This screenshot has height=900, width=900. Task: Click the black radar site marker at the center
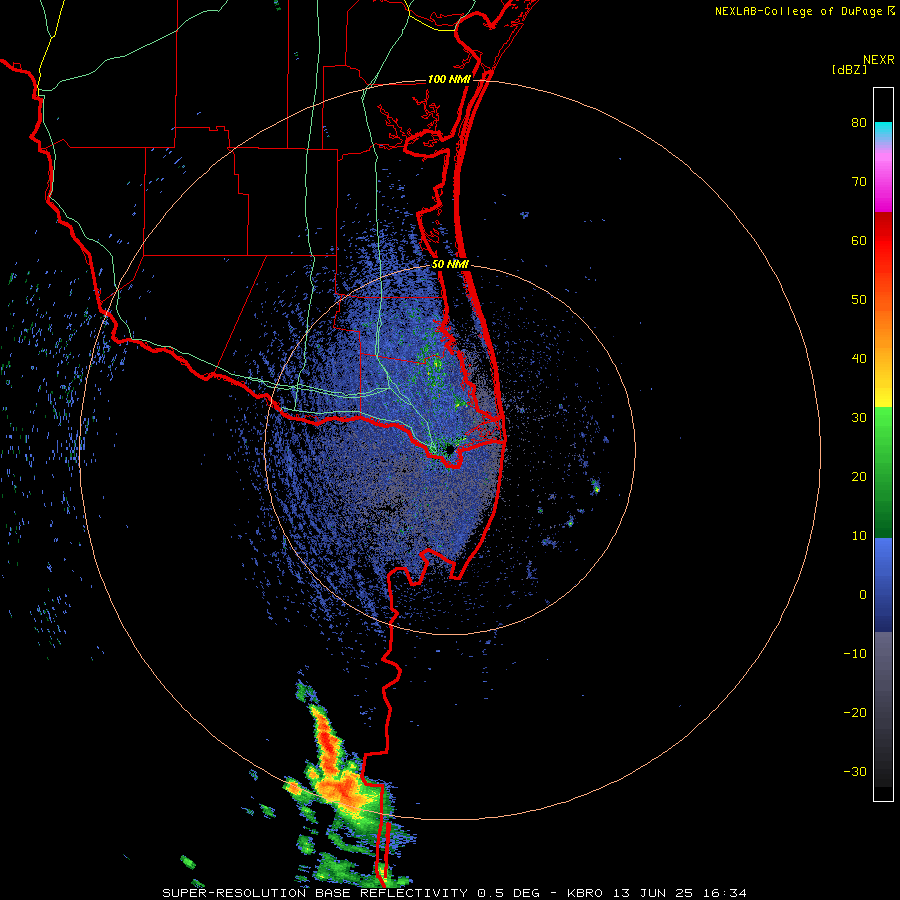click(450, 448)
